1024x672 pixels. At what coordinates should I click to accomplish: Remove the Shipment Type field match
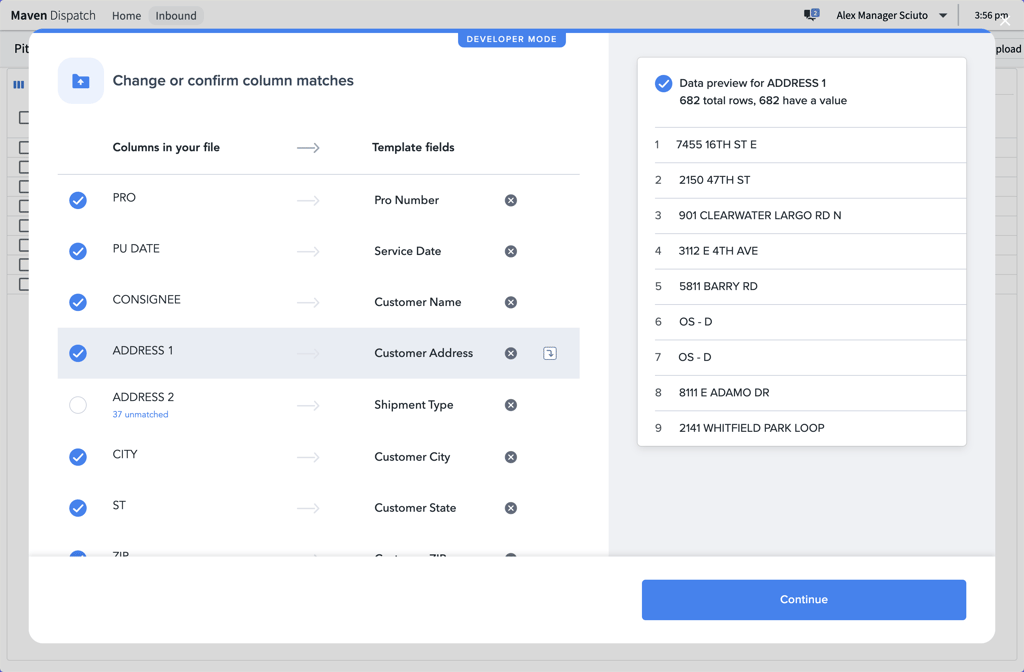click(511, 405)
